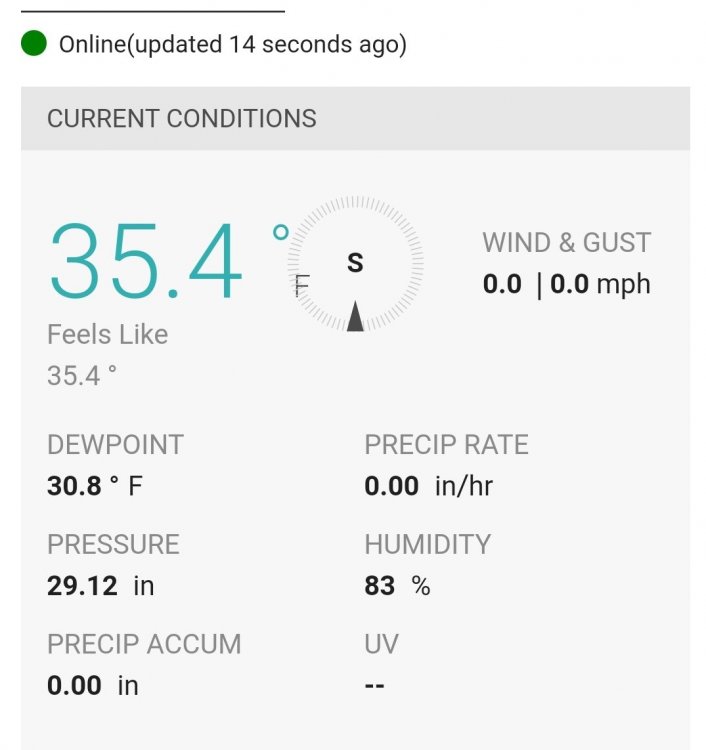Click the Online updated 14 seconds ago text
706x750 pixels.
click(233, 44)
